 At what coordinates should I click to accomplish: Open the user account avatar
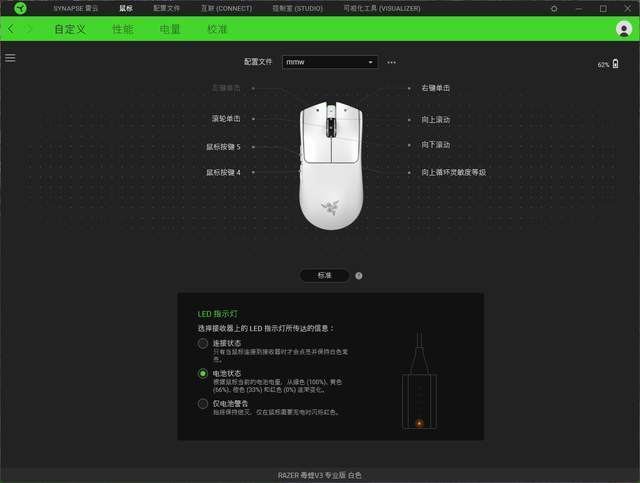(x=624, y=29)
